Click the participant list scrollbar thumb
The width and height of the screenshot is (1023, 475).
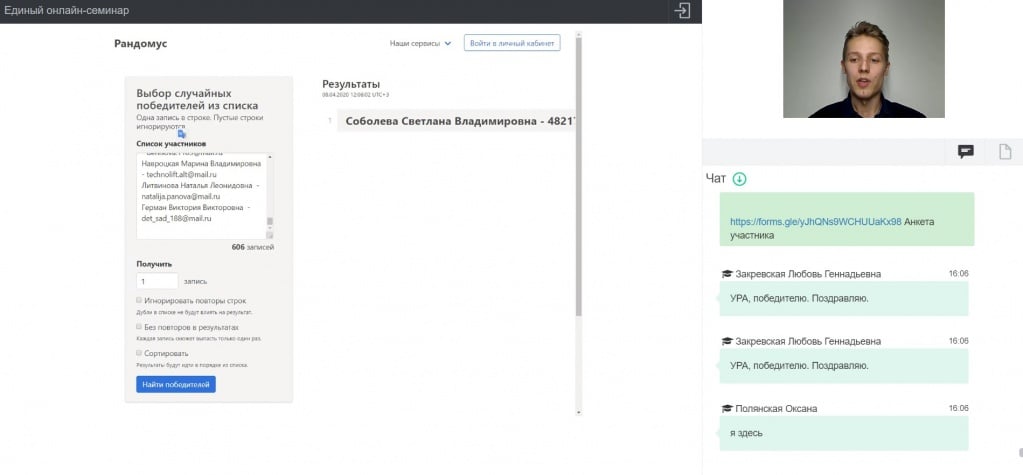click(269, 222)
